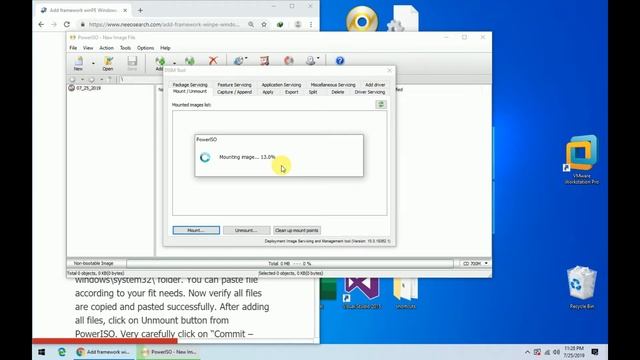
Task: Select the Mount / Unmount tab
Action: (x=190, y=91)
